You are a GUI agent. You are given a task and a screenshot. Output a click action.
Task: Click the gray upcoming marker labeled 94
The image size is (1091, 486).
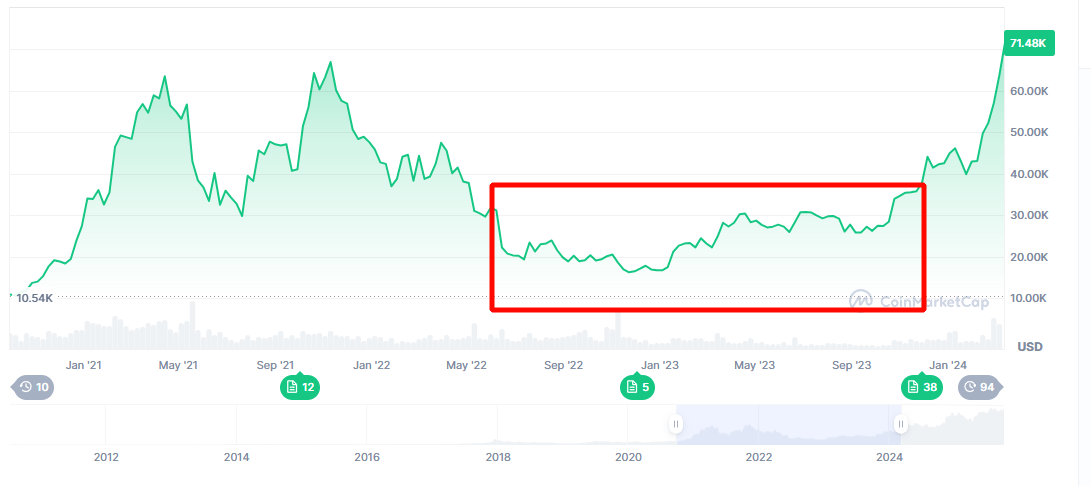(x=981, y=387)
